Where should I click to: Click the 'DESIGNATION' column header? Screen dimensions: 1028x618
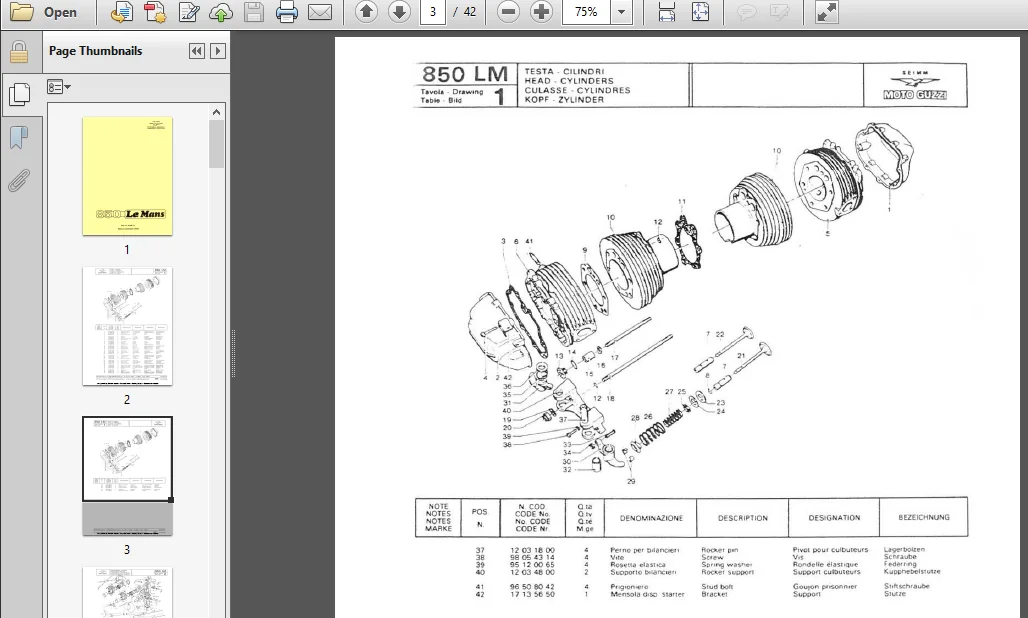pos(834,518)
